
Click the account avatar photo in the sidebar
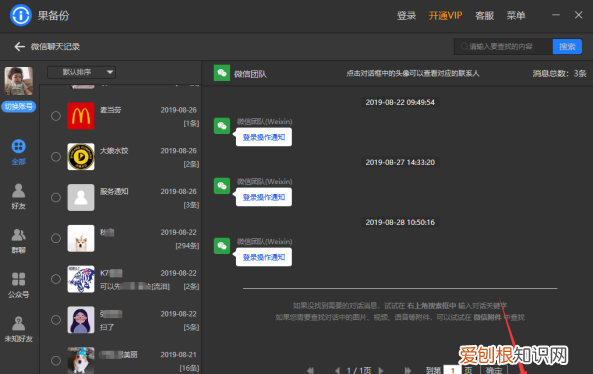[19, 81]
